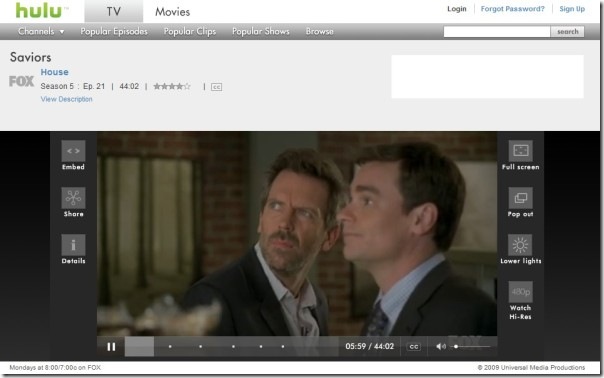Go to Popular Episodes menu item
The height and width of the screenshot is (378, 604).
pos(114,31)
